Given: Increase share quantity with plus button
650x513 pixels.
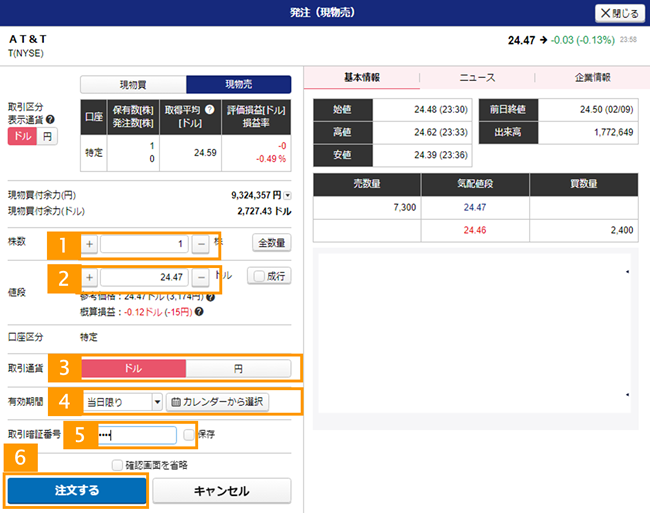Looking at the screenshot, I should tap(90, 244).
